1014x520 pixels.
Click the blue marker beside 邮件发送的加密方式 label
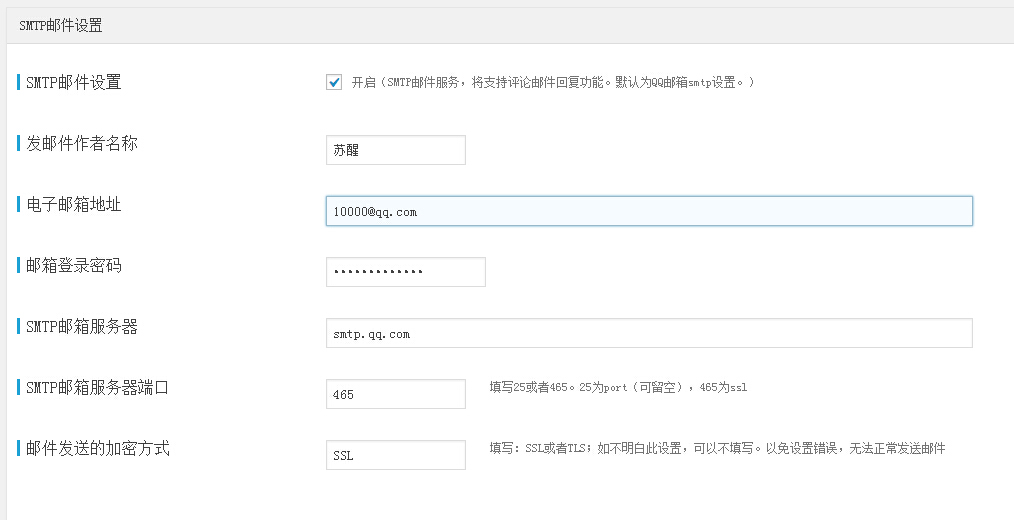click(19, 448)
